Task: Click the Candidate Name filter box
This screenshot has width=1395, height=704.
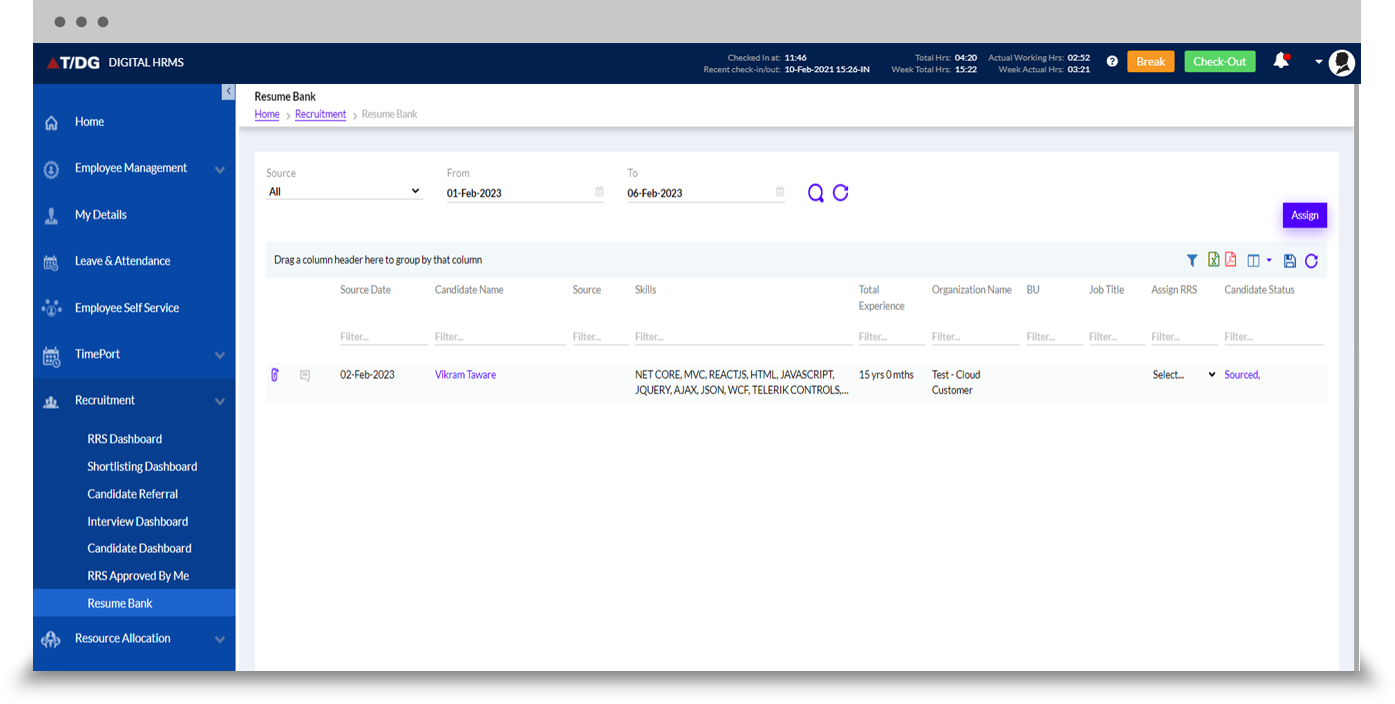Action: 500,337
